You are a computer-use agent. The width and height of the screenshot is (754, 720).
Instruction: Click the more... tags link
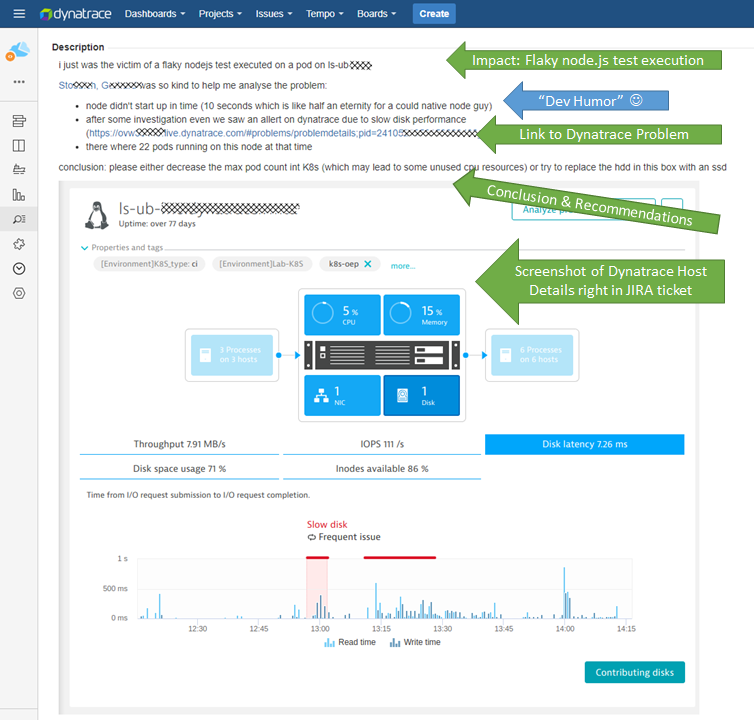[403, 266]
